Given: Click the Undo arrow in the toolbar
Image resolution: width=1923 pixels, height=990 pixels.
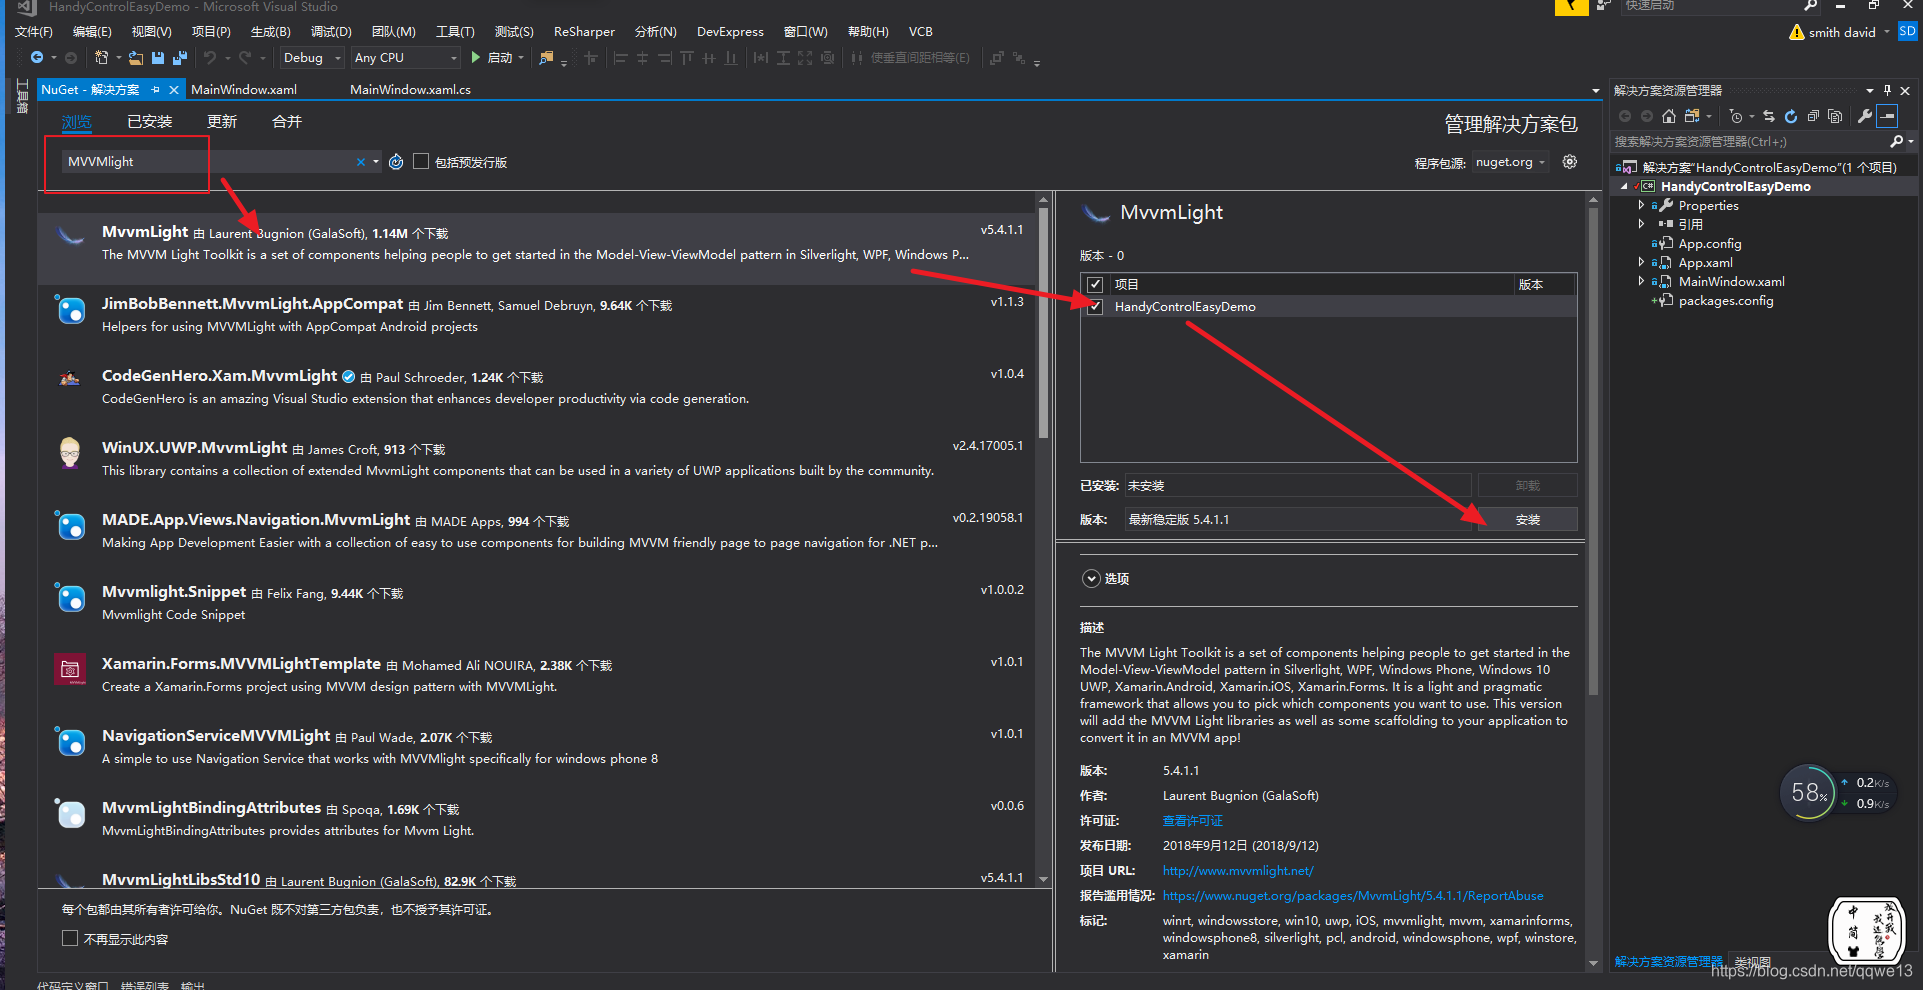Looking at the screenshot, I should click(x=210, y=58).
